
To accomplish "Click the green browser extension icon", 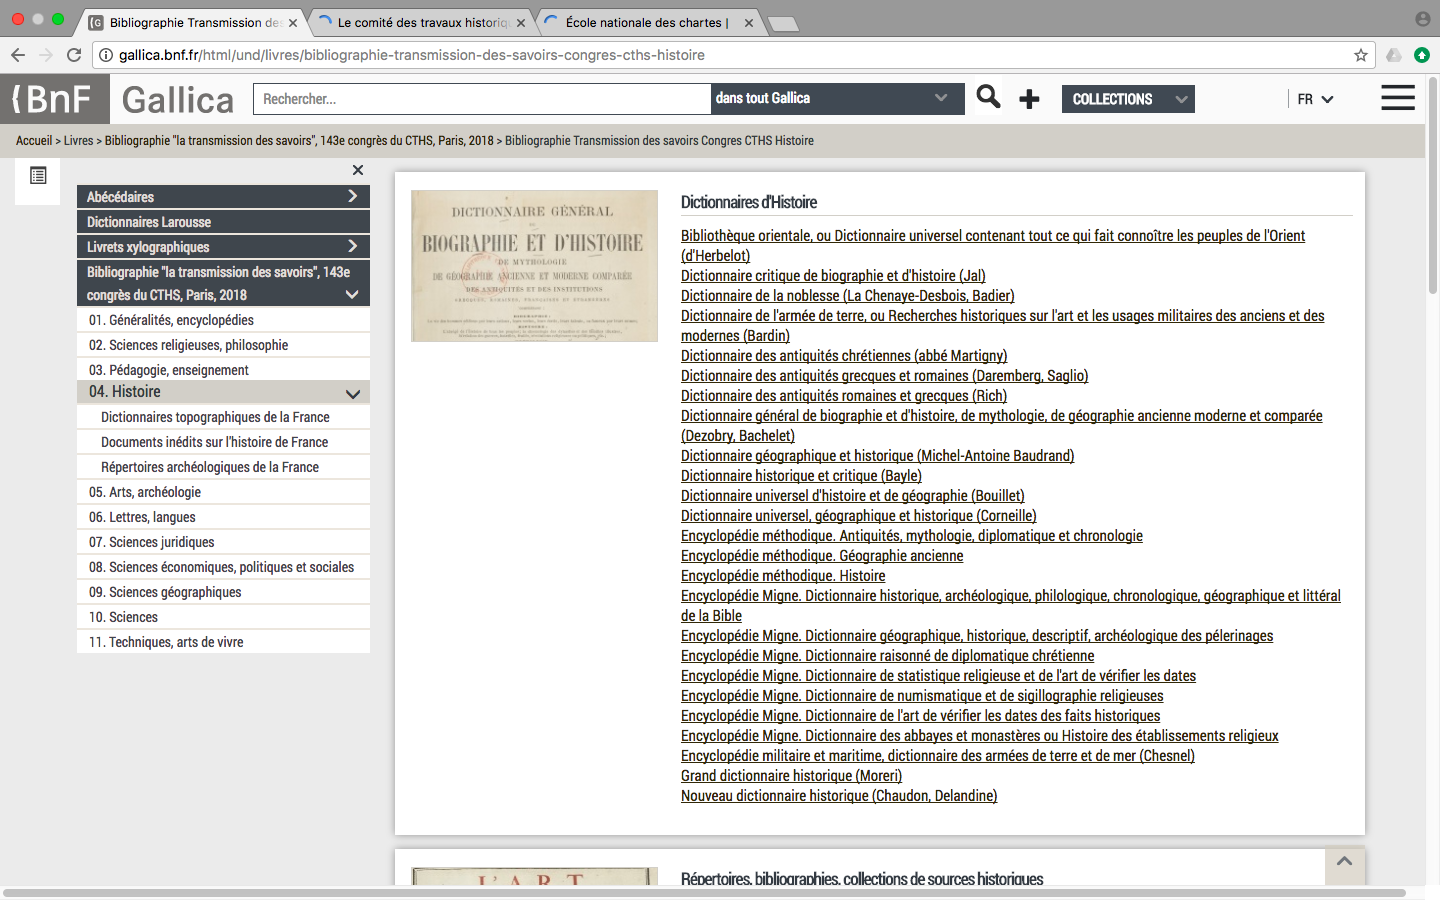I will pyautogui.click(x=1421, y=55).
